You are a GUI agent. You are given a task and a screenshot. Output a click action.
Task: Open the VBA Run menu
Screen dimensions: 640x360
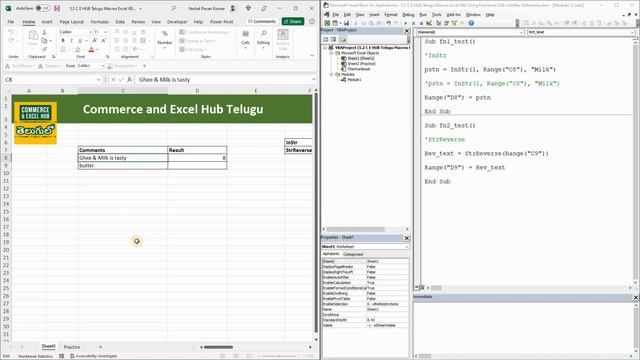tap(423, 15)
